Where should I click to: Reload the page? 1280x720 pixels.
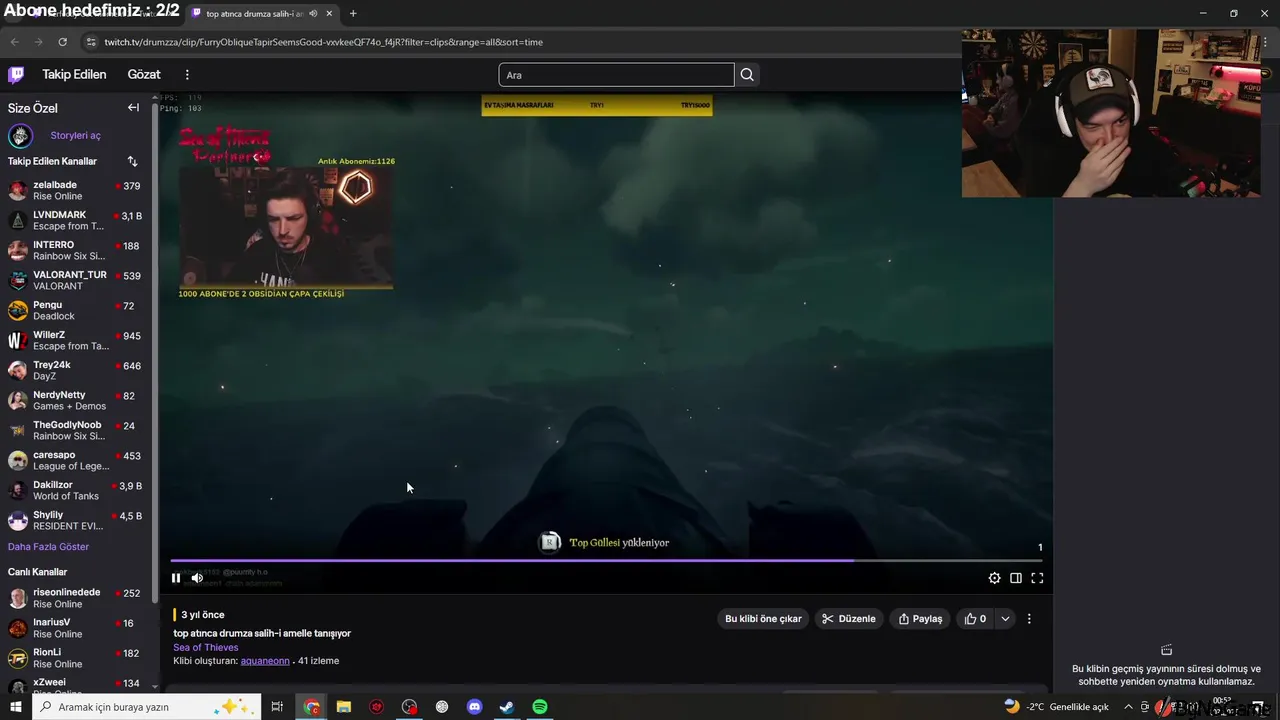tap(62, 42)
